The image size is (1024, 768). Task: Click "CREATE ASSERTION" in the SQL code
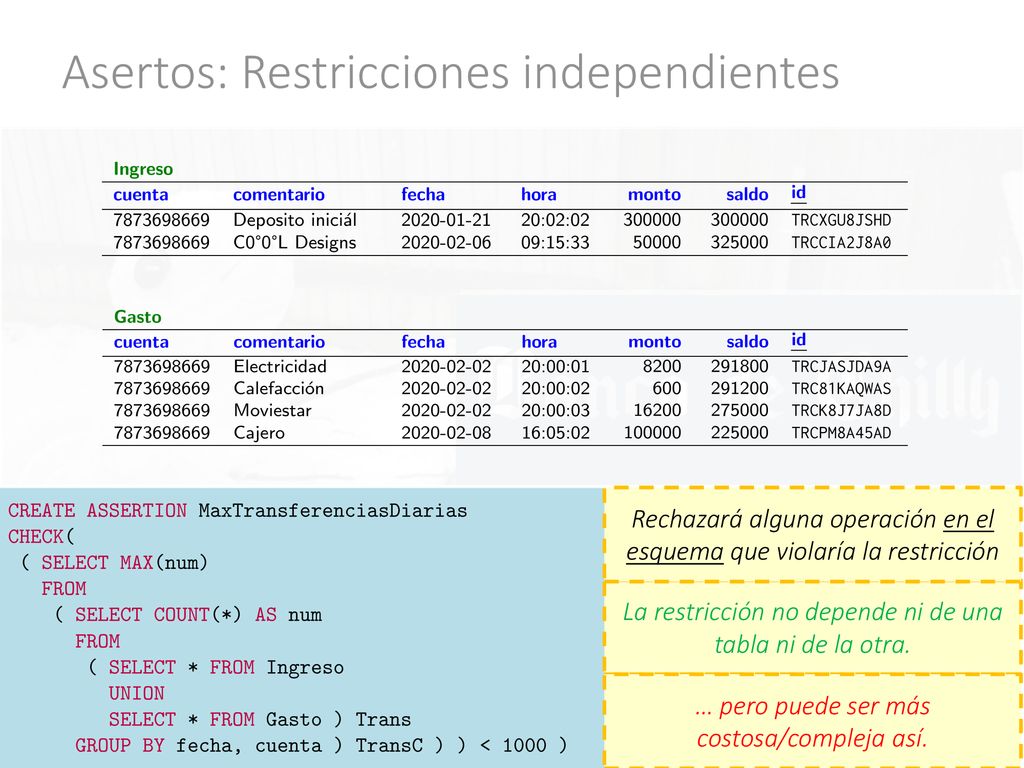(x=97, y=511)
